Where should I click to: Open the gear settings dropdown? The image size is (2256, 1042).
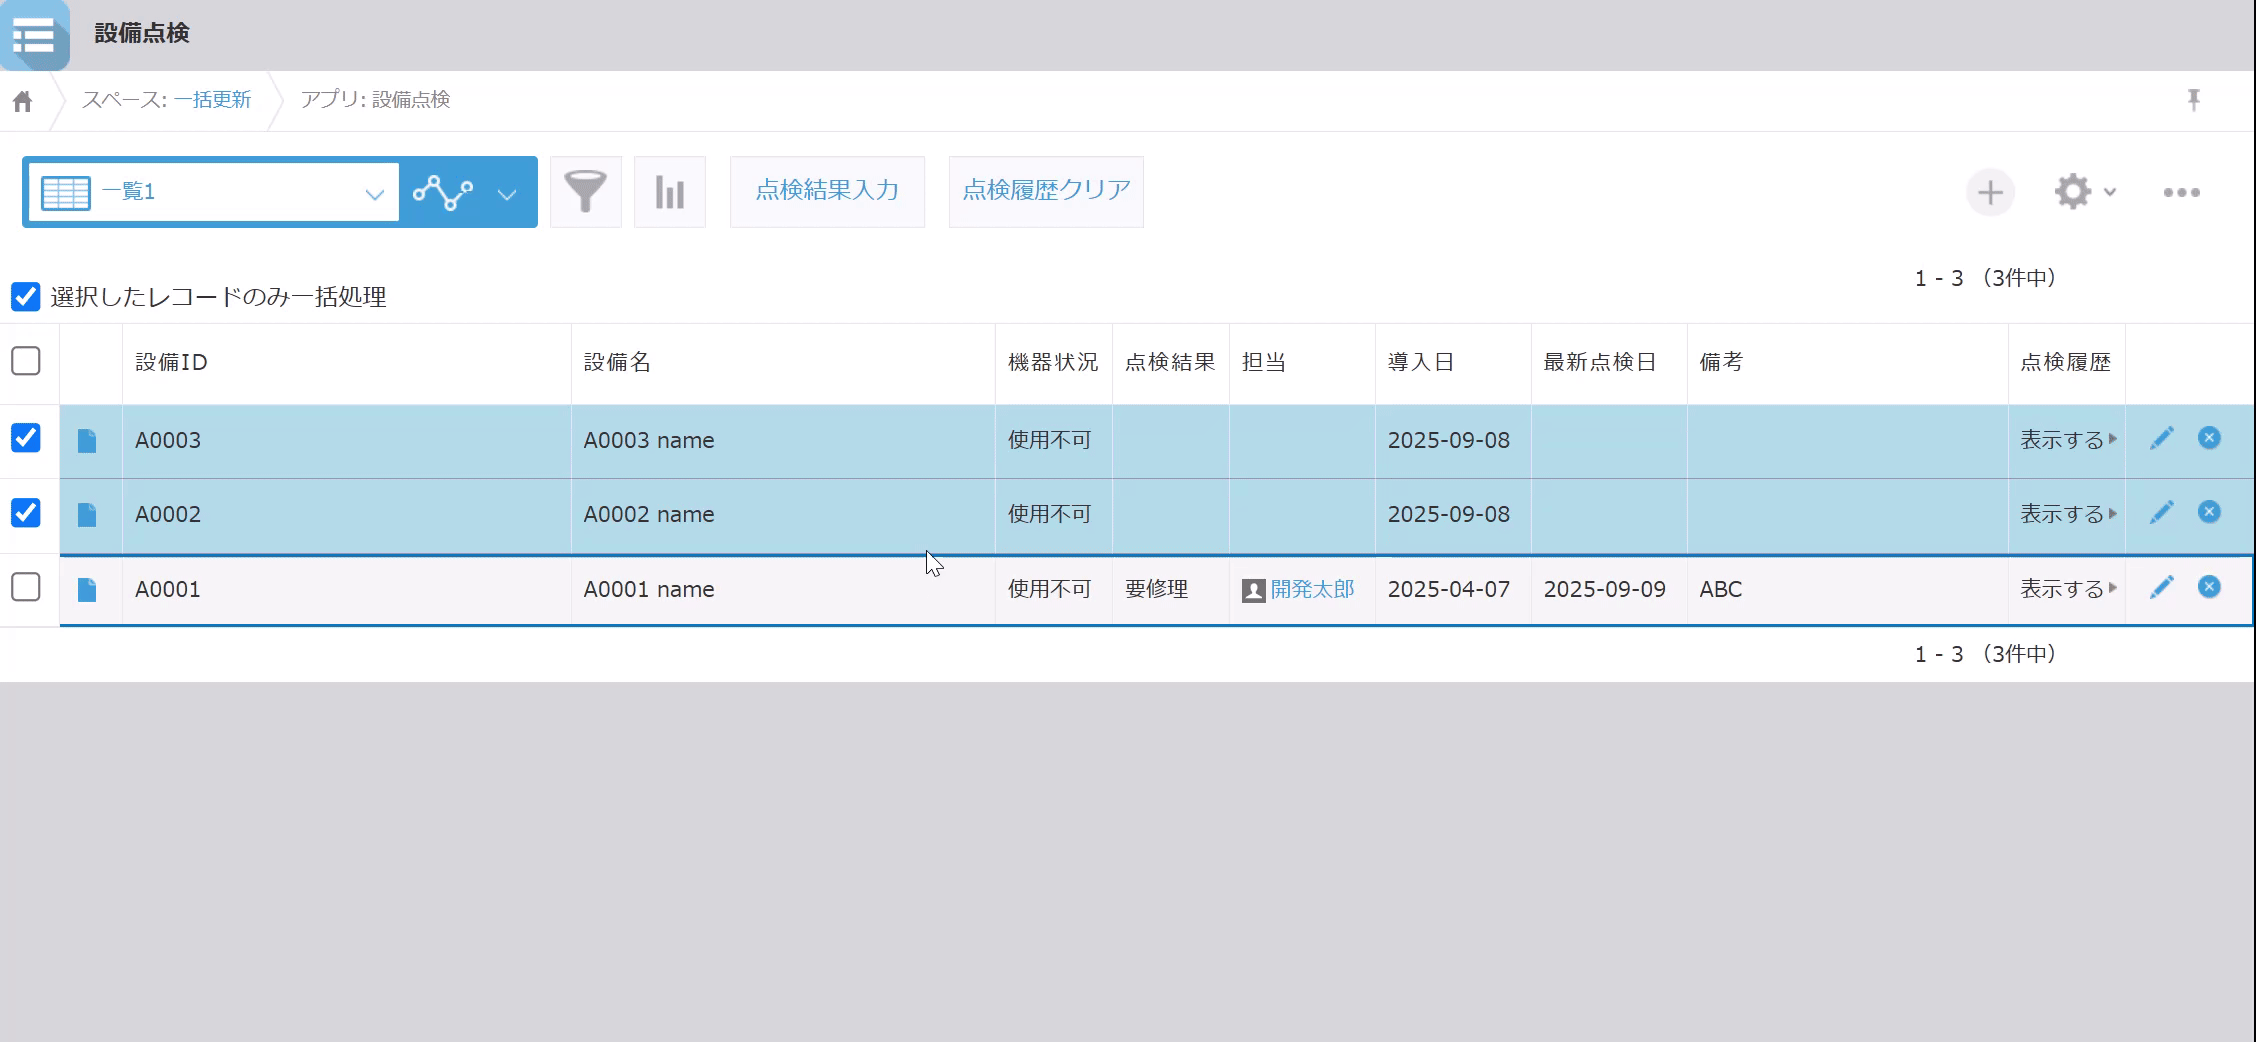[x=2084, y=192]
